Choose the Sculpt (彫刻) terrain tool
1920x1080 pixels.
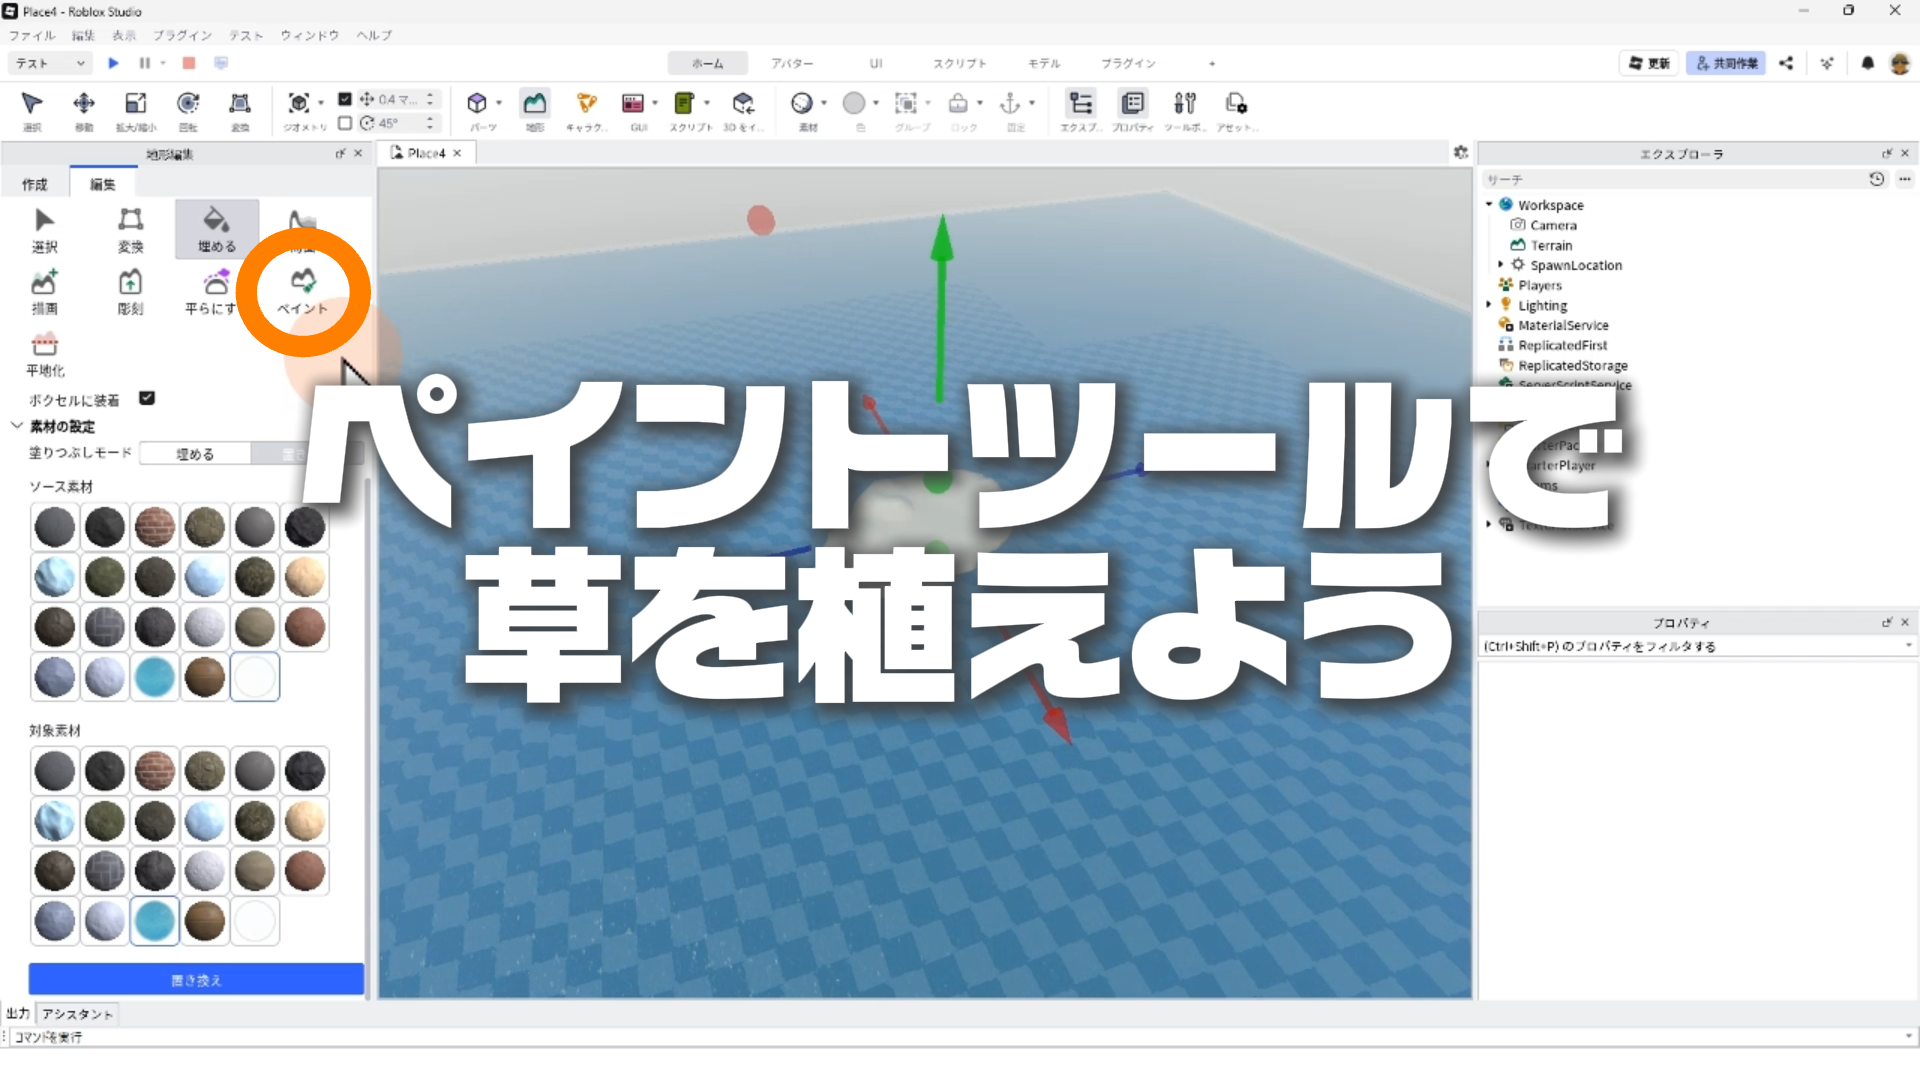[130, 290]
